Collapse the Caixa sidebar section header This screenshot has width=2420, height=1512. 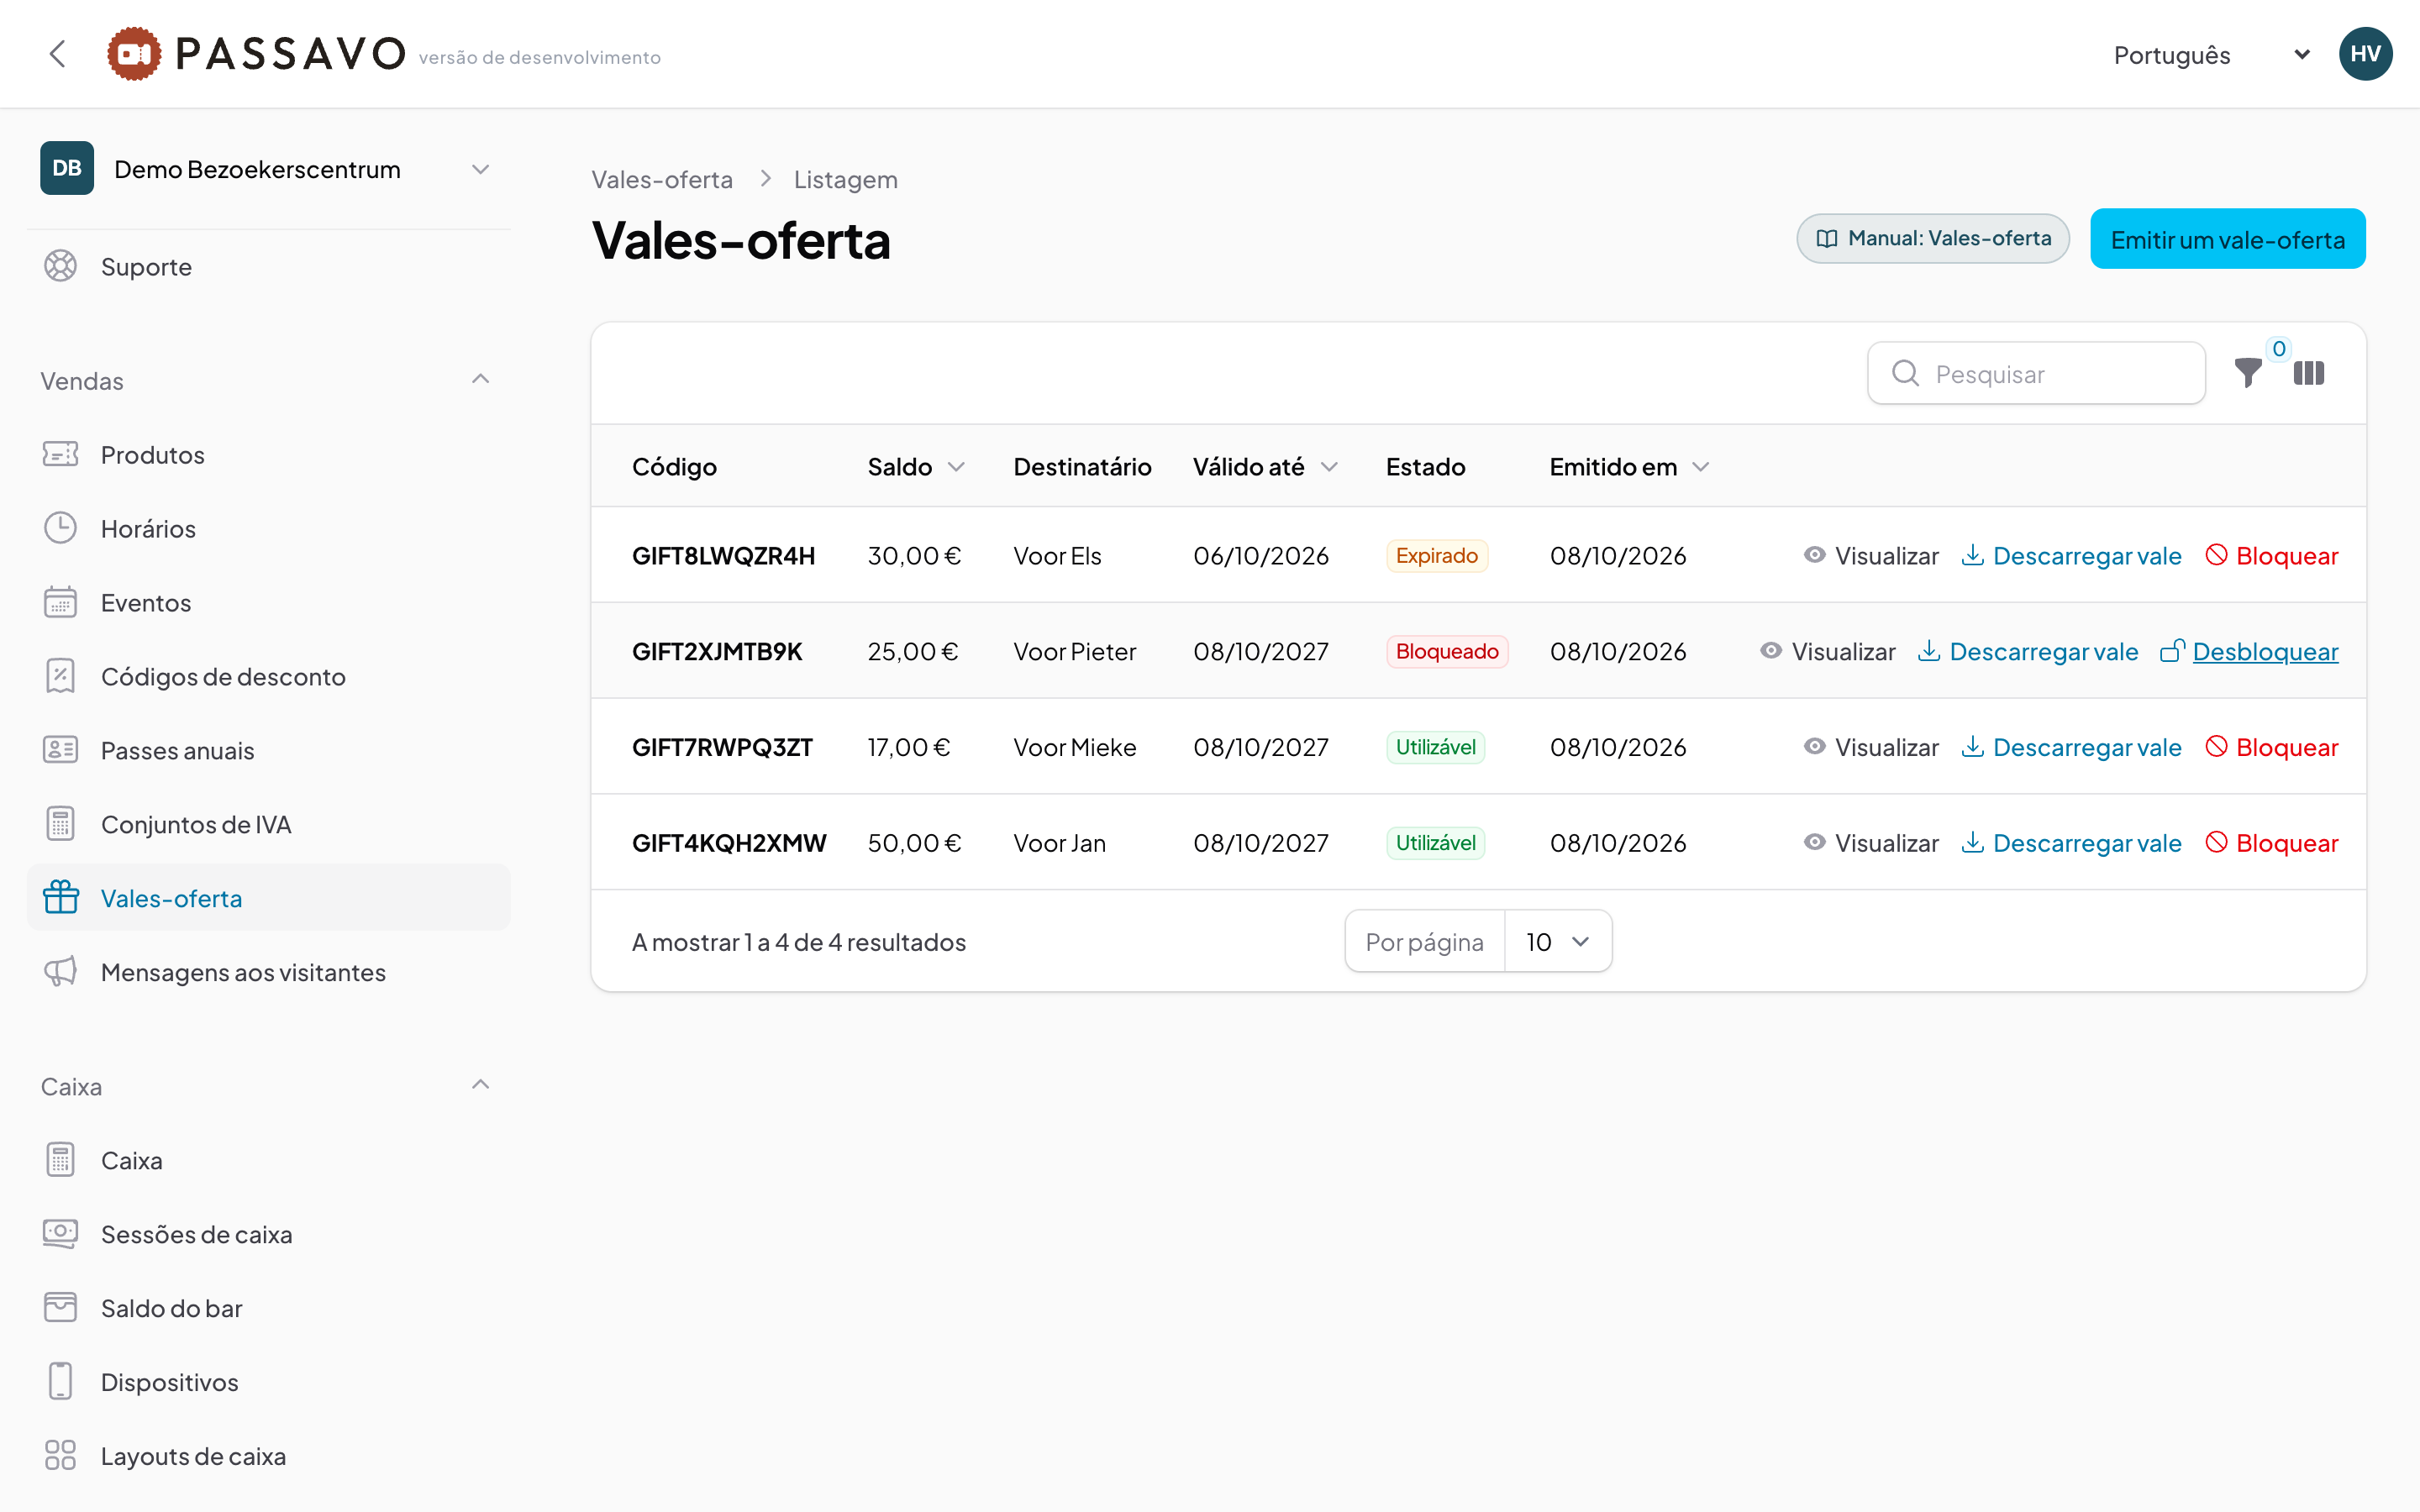click(268, 1086)
